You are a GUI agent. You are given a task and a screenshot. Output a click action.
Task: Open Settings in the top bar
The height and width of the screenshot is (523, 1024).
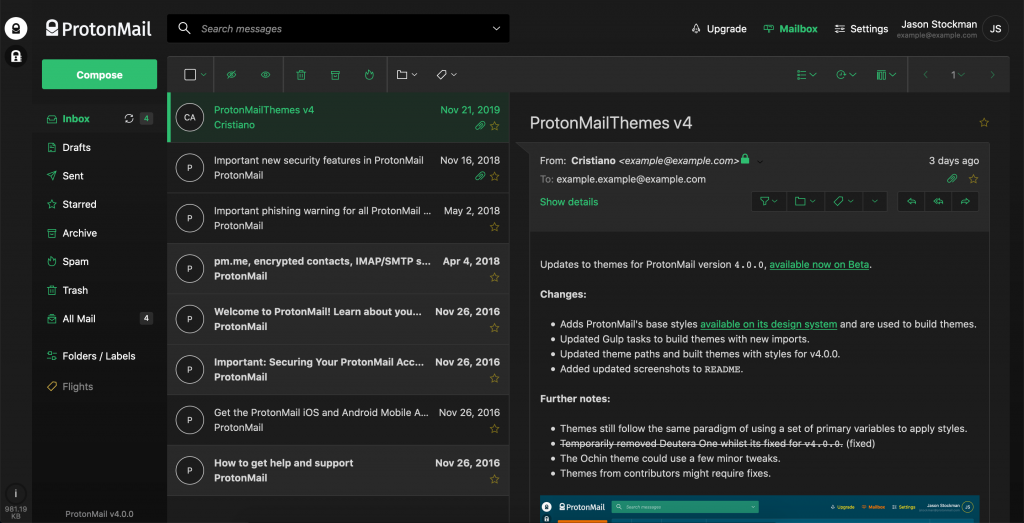pyautogui.click(x=861, y=29)
